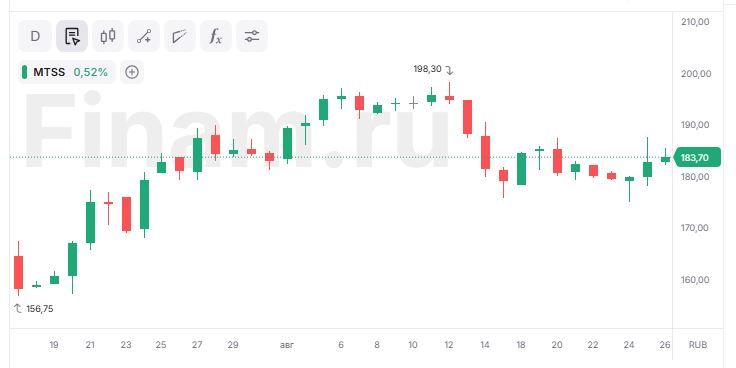The width and height of the screenshot is (736, 368).
Task: Click the large red candle near 14
Action: [485, 152]
